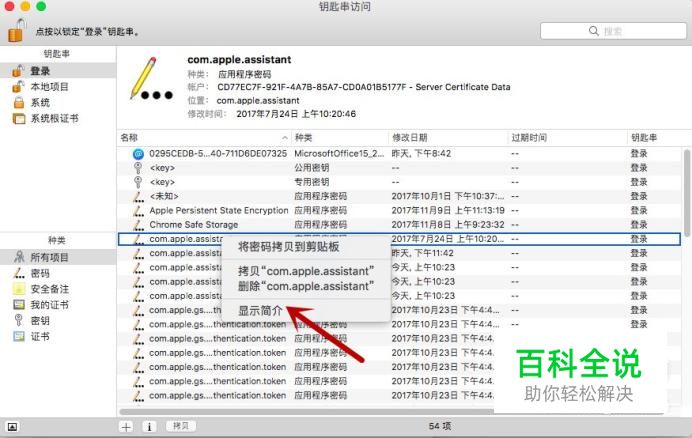
Task: Select the 本地项目 keychain
Action: [x=58, y=87]
